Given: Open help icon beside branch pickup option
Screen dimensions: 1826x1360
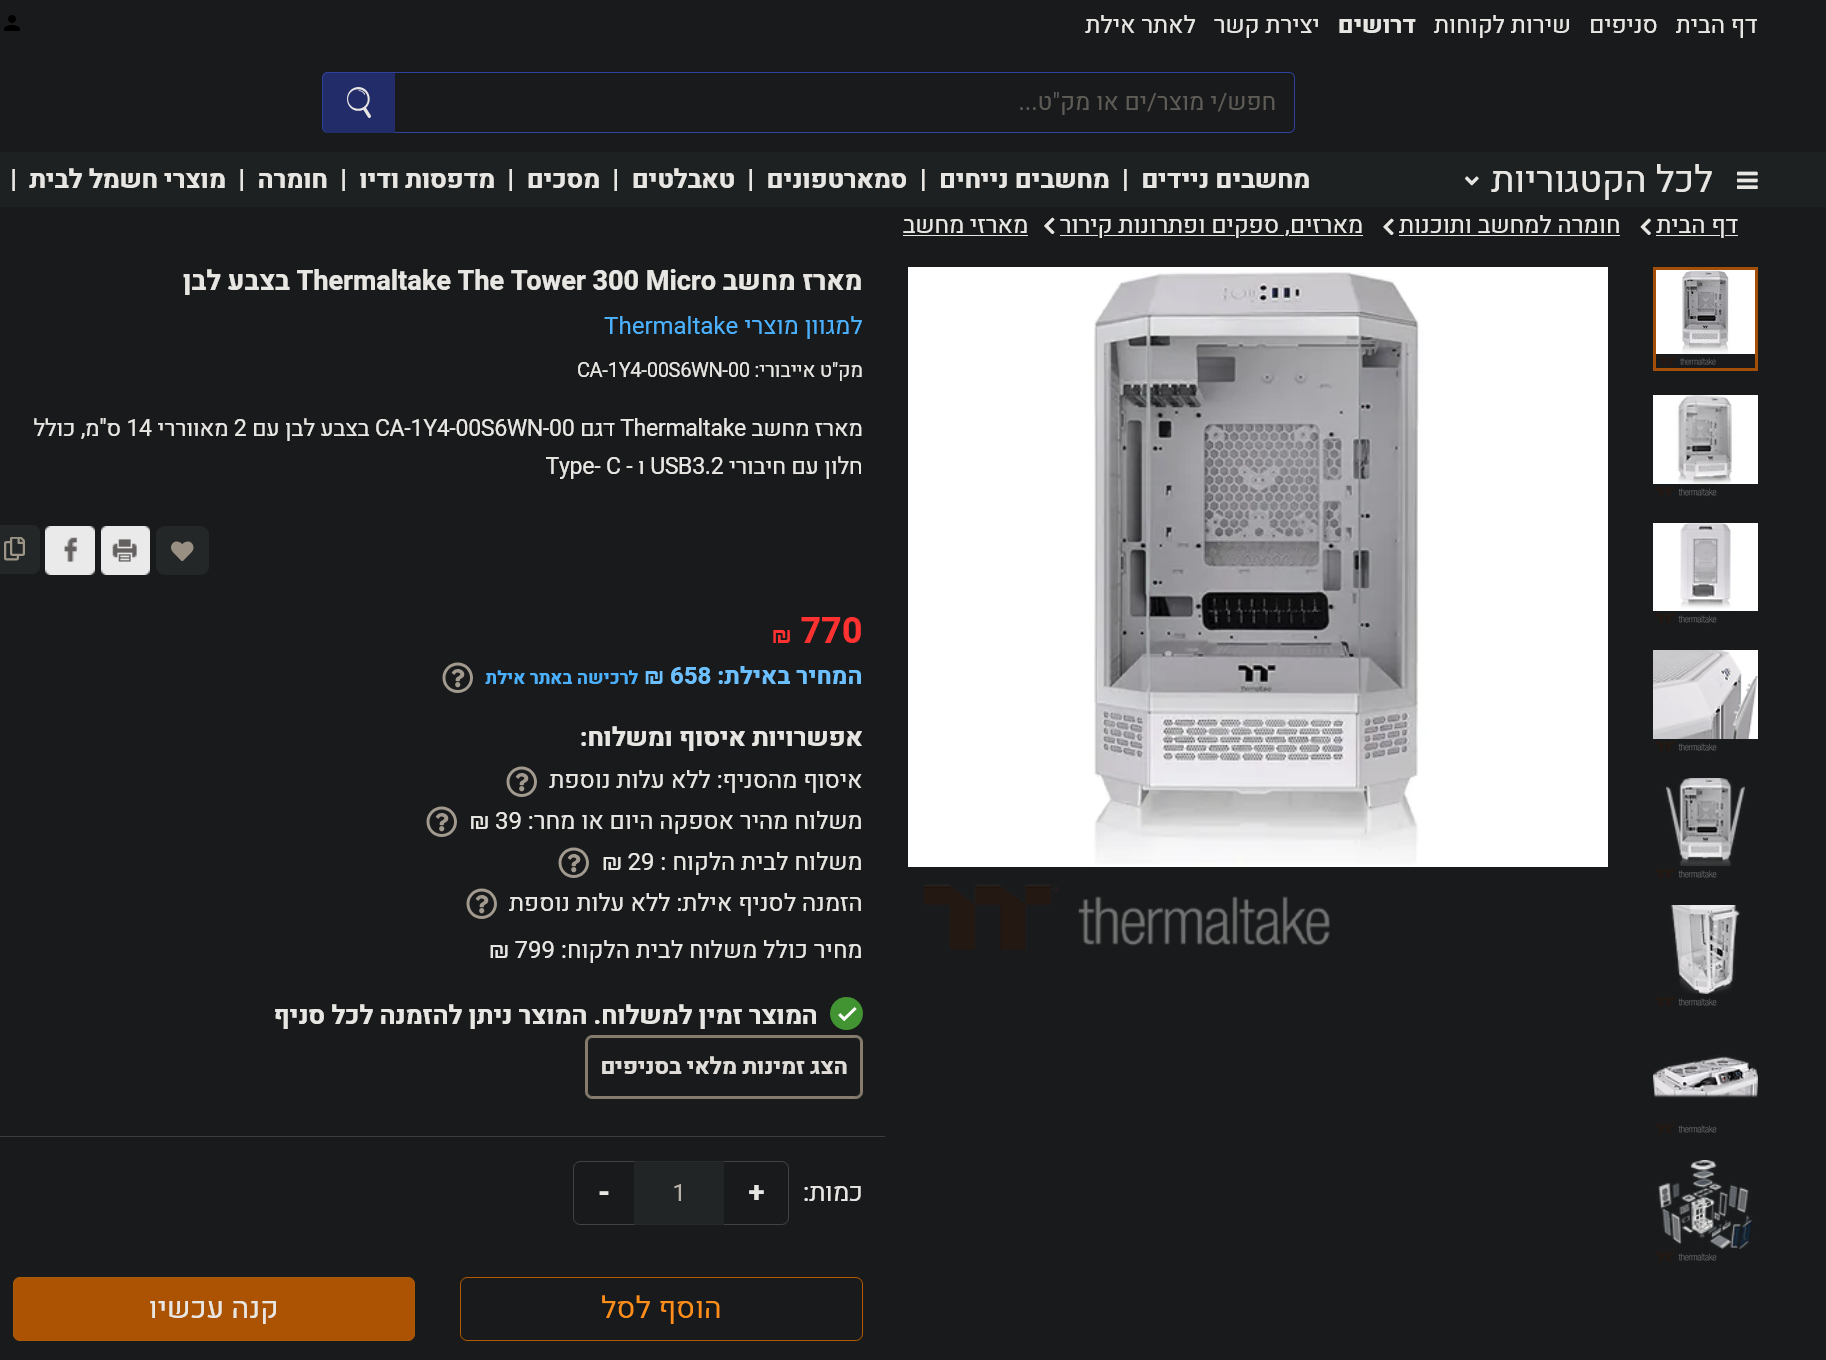Looking at the screenshot, I should (x=521, y=781).
